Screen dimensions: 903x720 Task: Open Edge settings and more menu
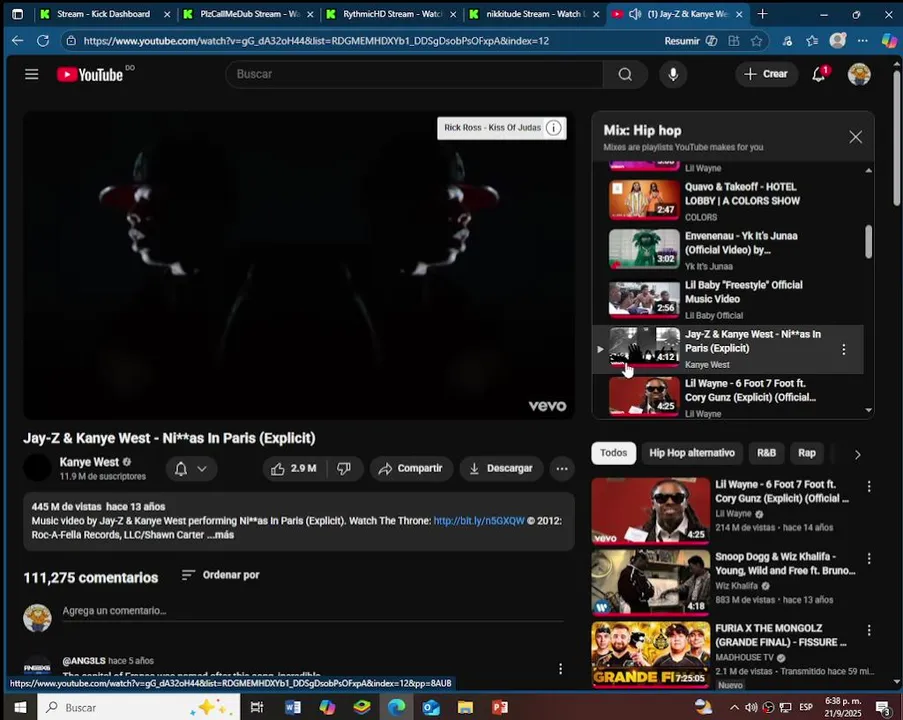pos(862,41)
